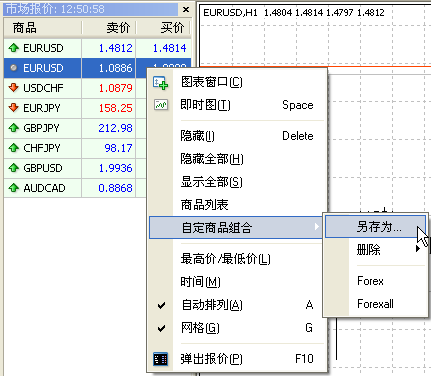Click price 158.25 in EURJPY row

[x=116, y=108]
